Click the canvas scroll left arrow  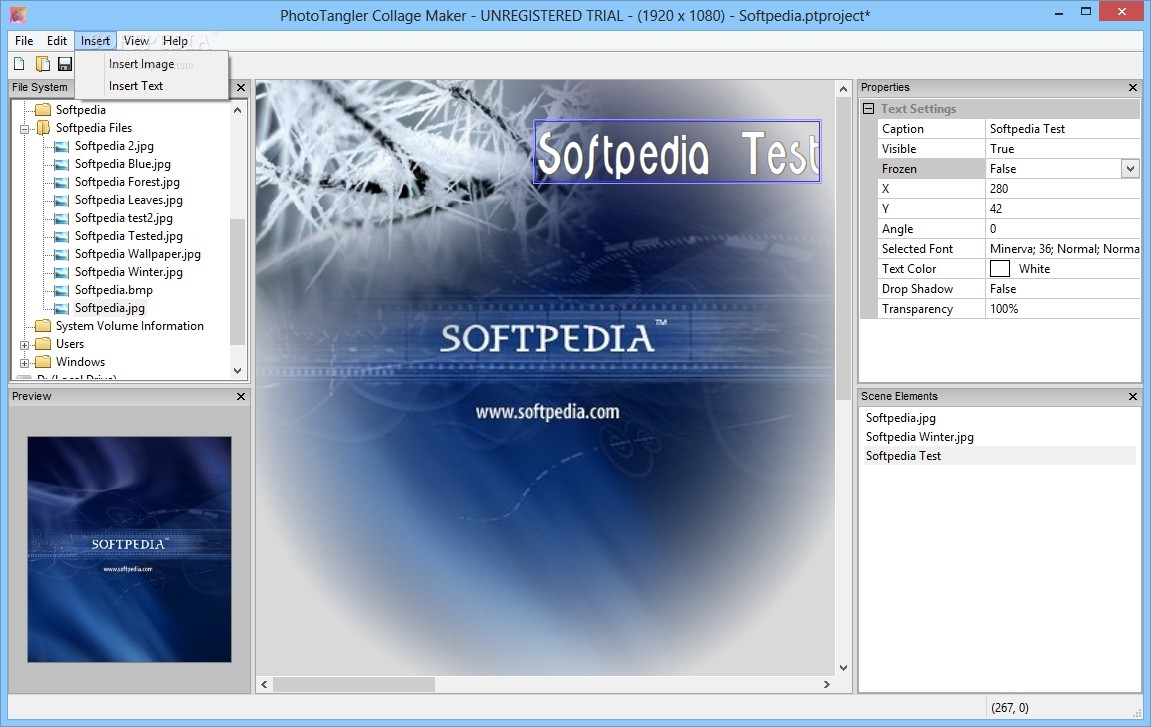pos(264,684)
